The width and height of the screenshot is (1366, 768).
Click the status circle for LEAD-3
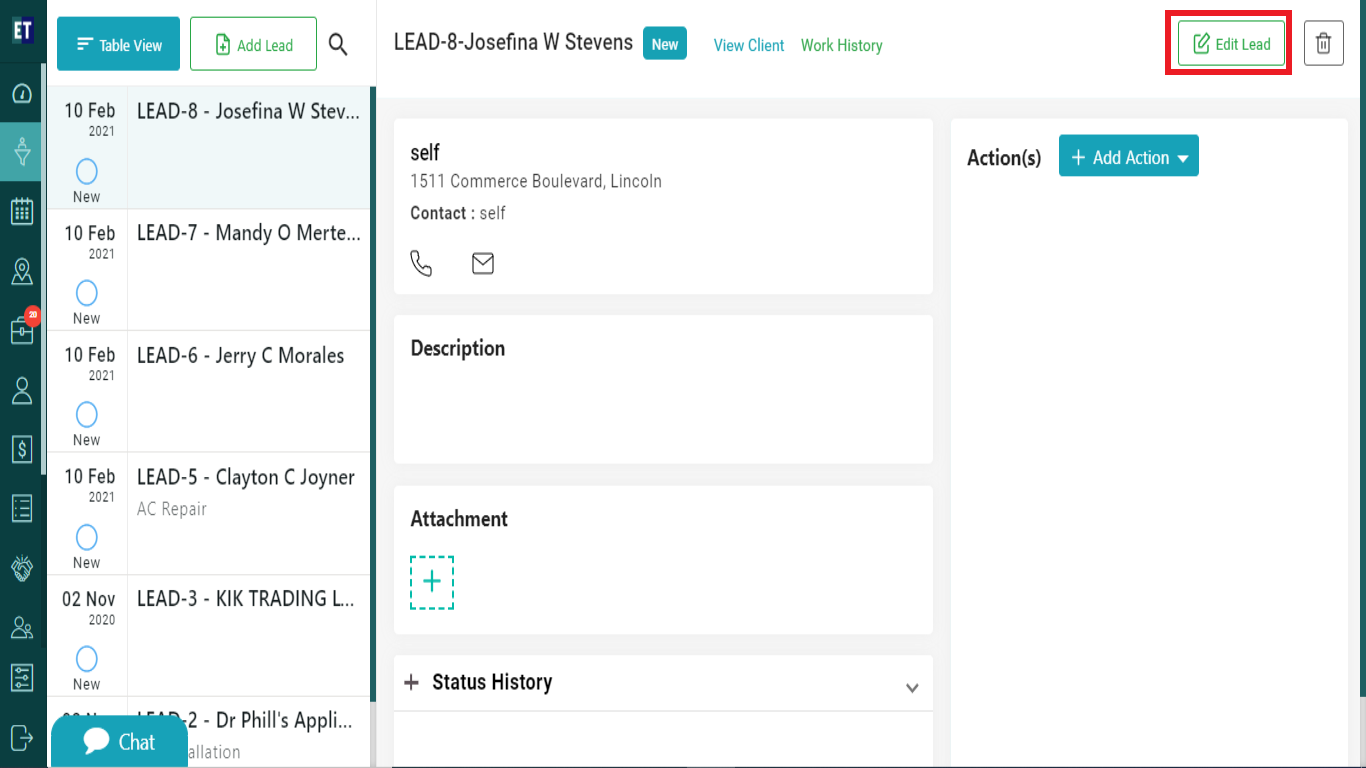tap(87, 659)
